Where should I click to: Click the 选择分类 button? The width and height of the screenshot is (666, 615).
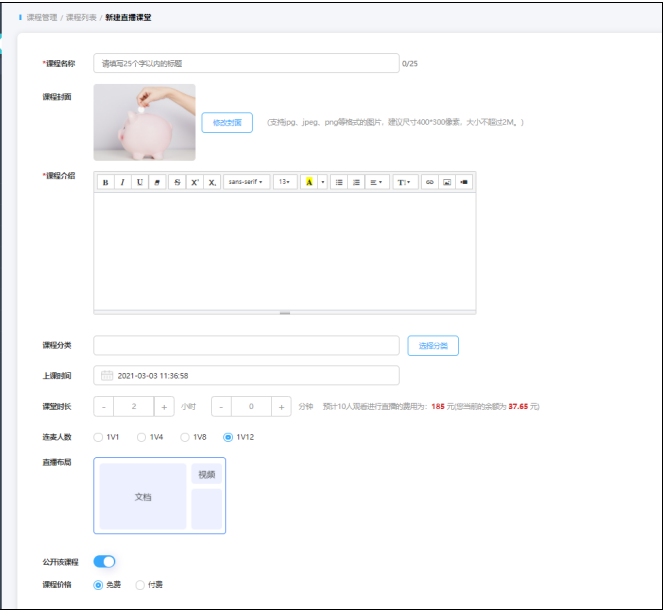(x=433, y=346)
